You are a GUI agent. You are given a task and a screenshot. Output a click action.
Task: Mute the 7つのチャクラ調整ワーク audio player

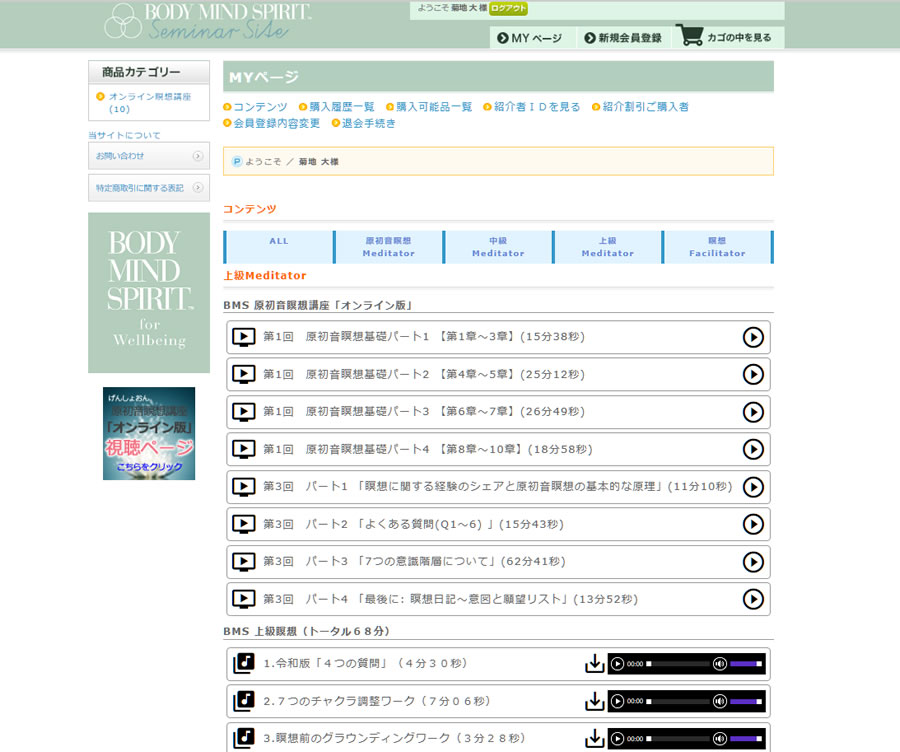(719, 701)
